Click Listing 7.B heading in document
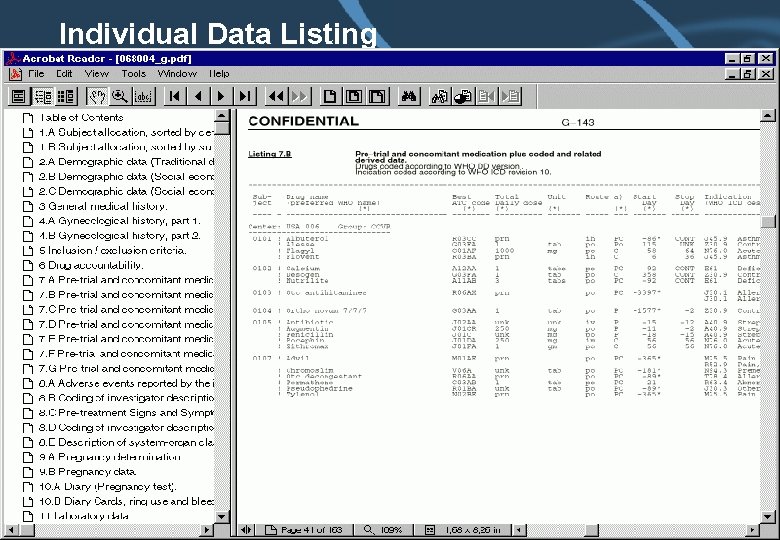This screenshot has width=780, height=540. [x=270, y=154]
